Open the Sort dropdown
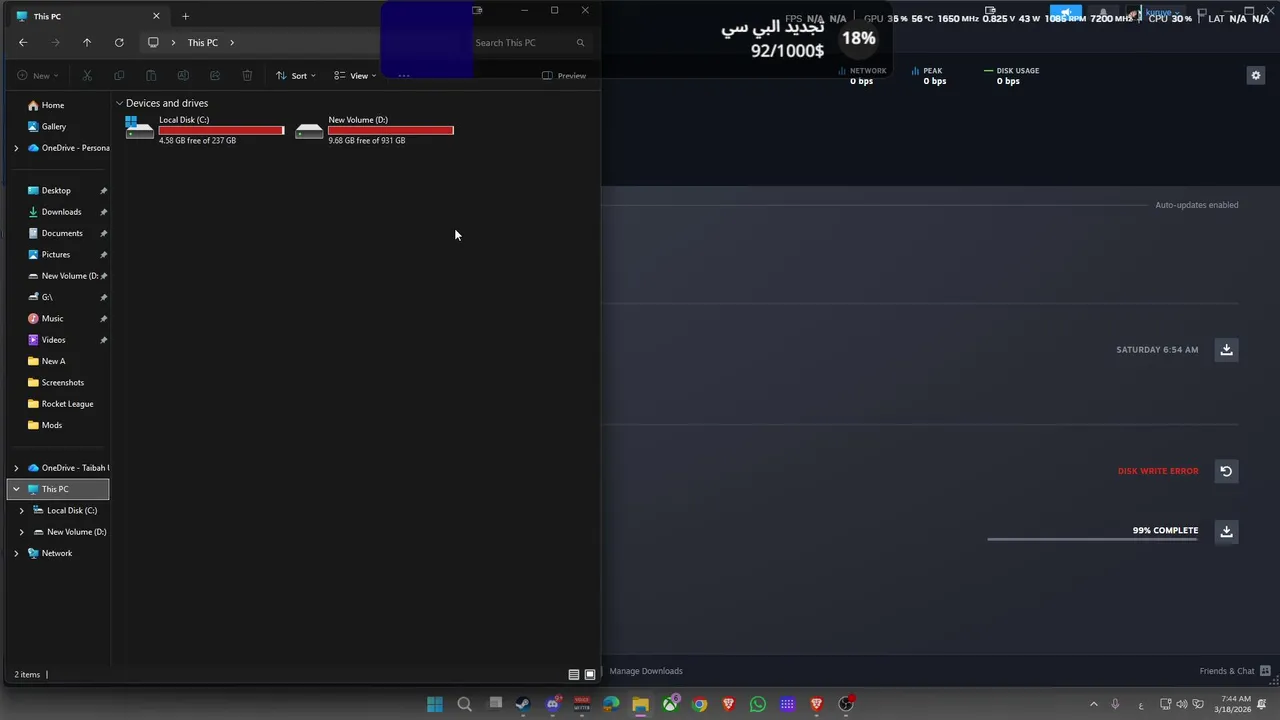Screen dimensions: 1280x720 coord(296,75)
